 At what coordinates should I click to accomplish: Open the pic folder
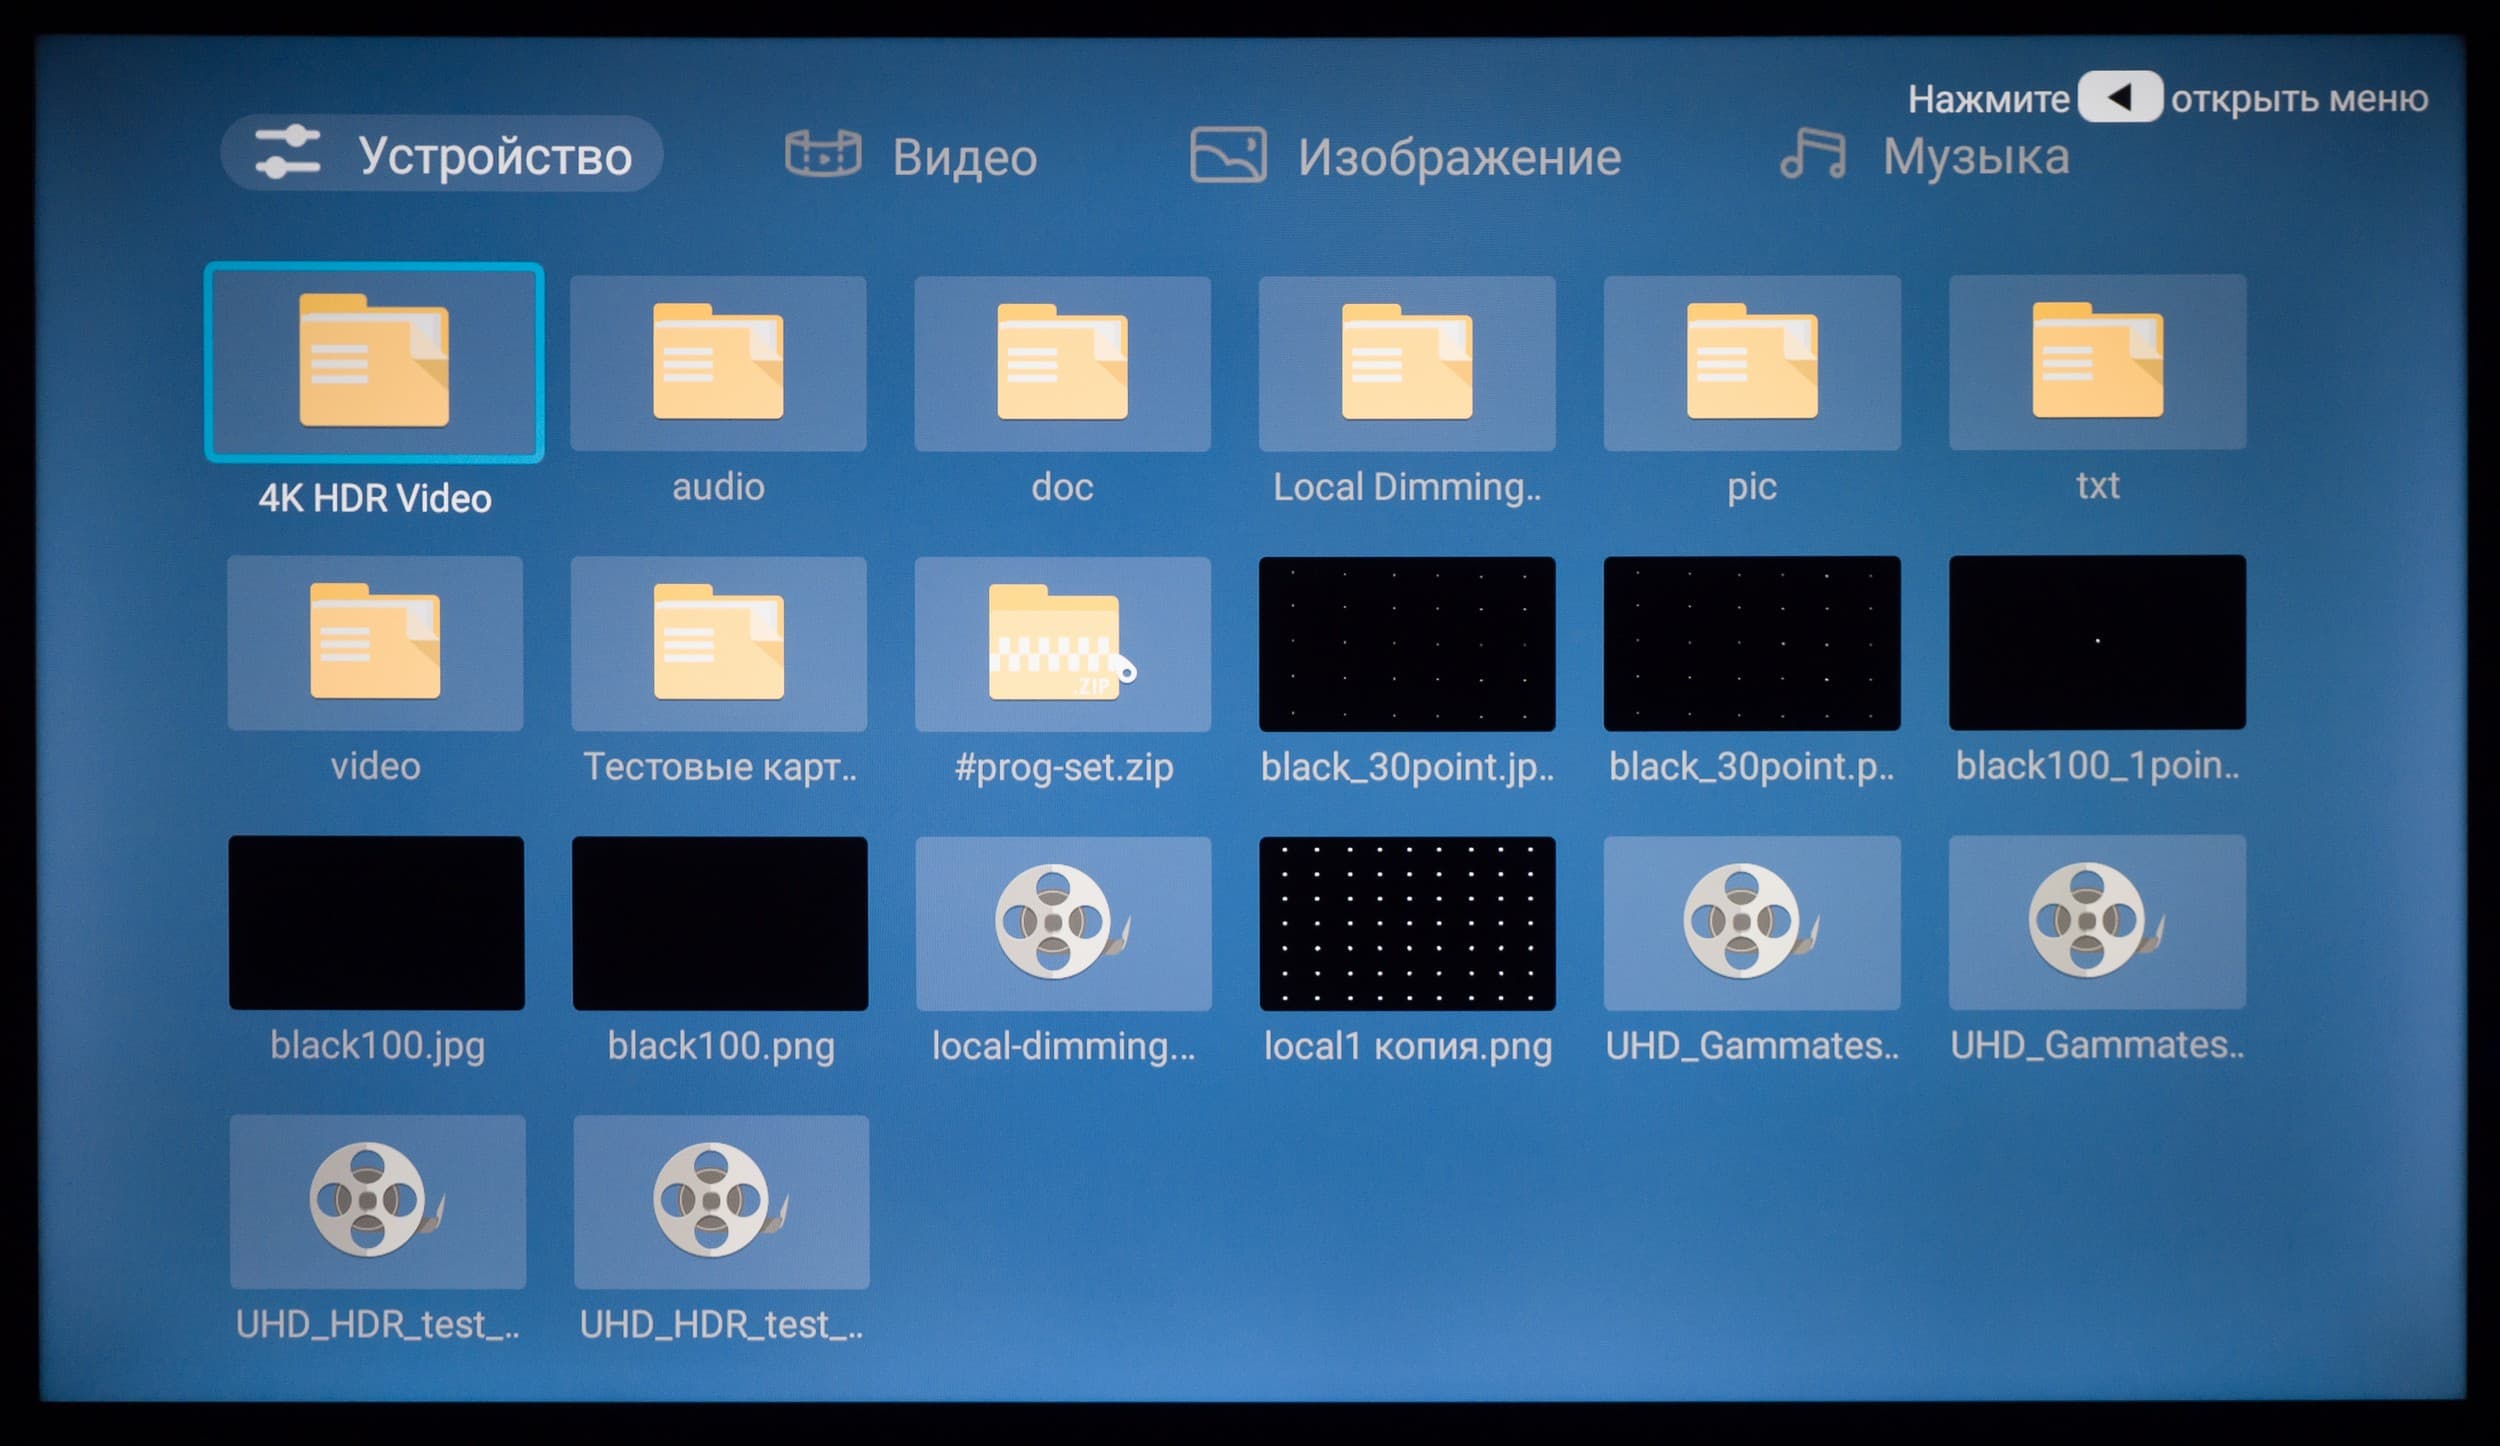click(x=1751, y=363)
